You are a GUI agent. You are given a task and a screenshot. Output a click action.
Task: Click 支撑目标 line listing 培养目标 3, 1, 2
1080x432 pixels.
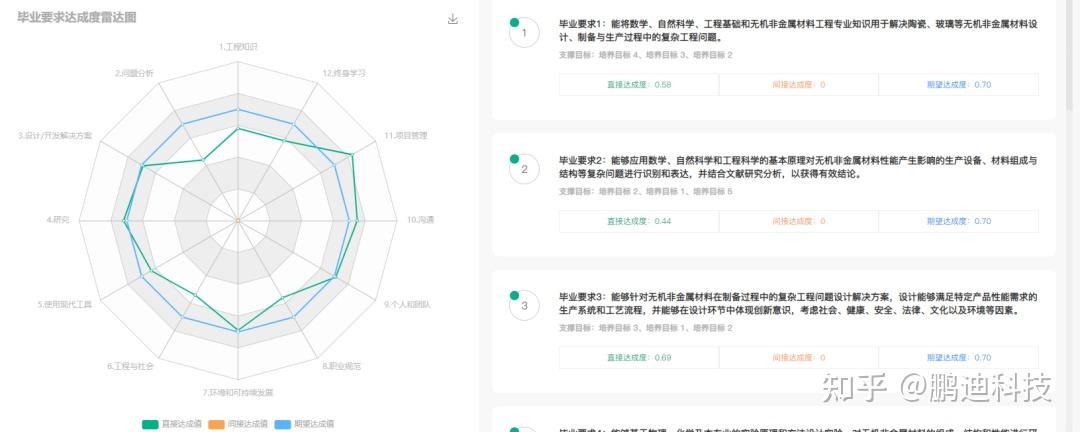645,328
